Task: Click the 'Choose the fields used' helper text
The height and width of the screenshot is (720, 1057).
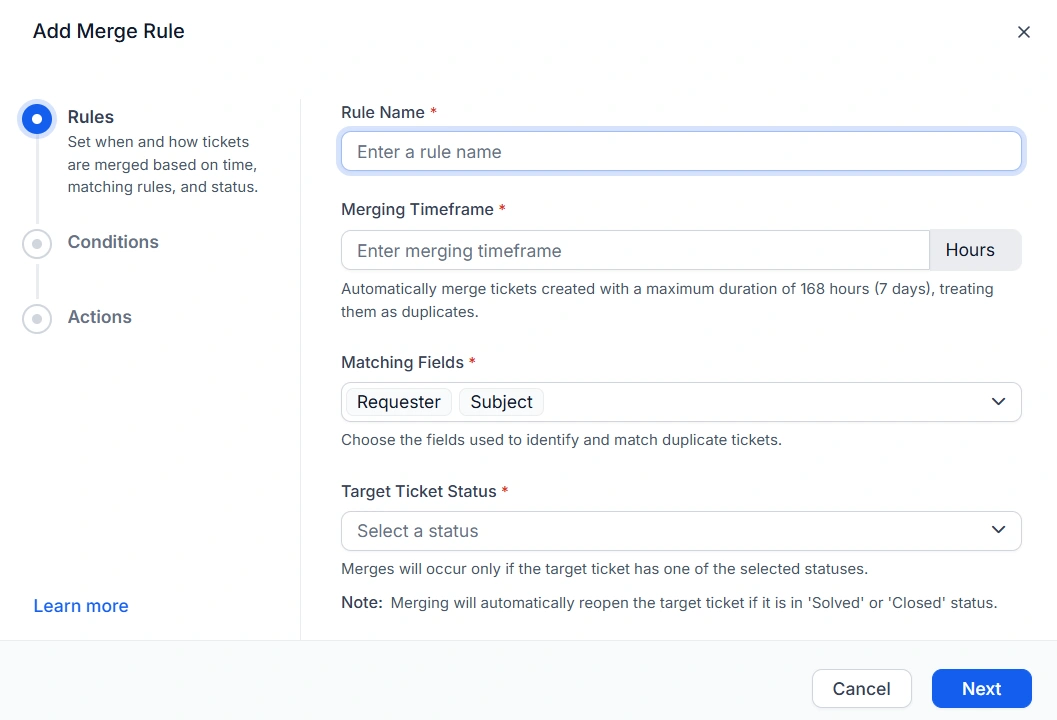Action: (562, 440)
